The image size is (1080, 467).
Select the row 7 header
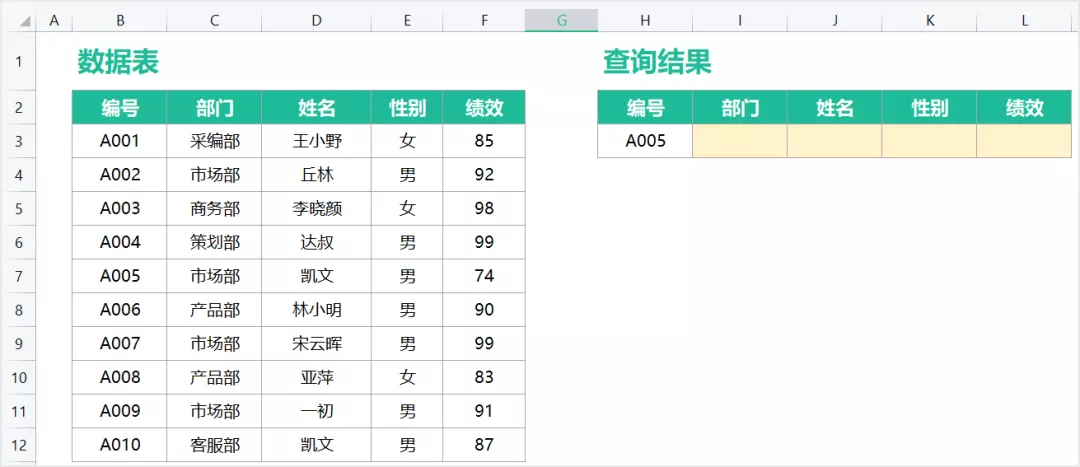(x=18, y=276)
